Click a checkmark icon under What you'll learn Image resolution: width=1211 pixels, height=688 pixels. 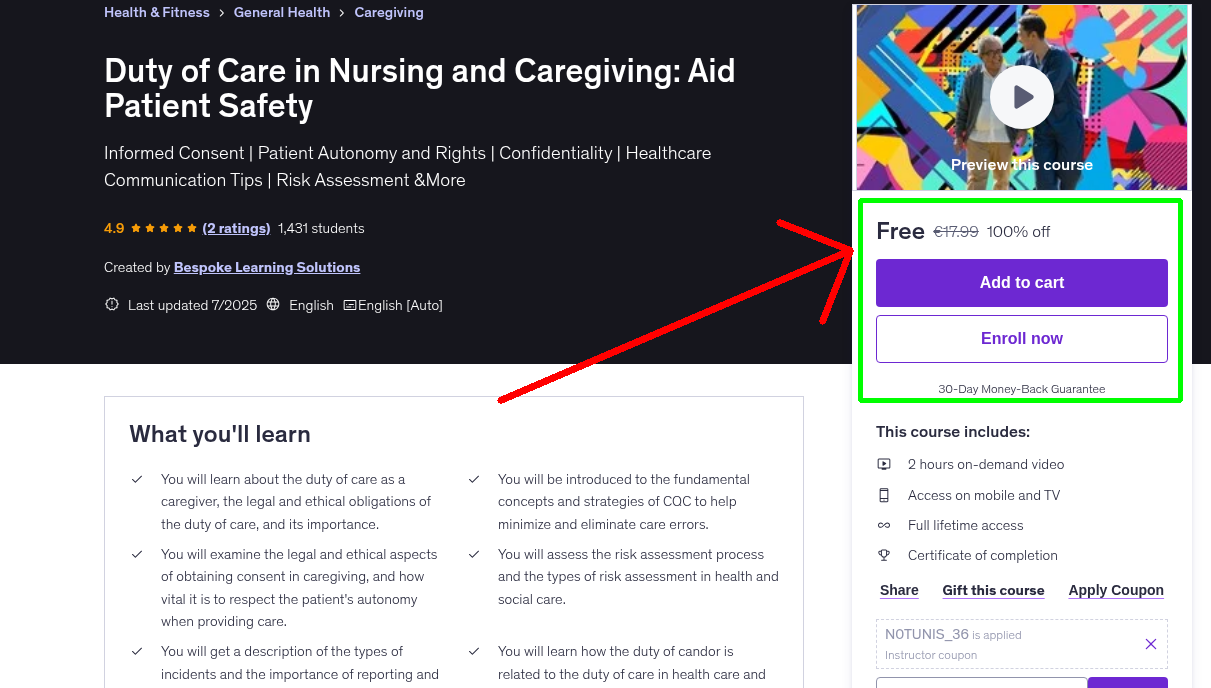(137, 479)
